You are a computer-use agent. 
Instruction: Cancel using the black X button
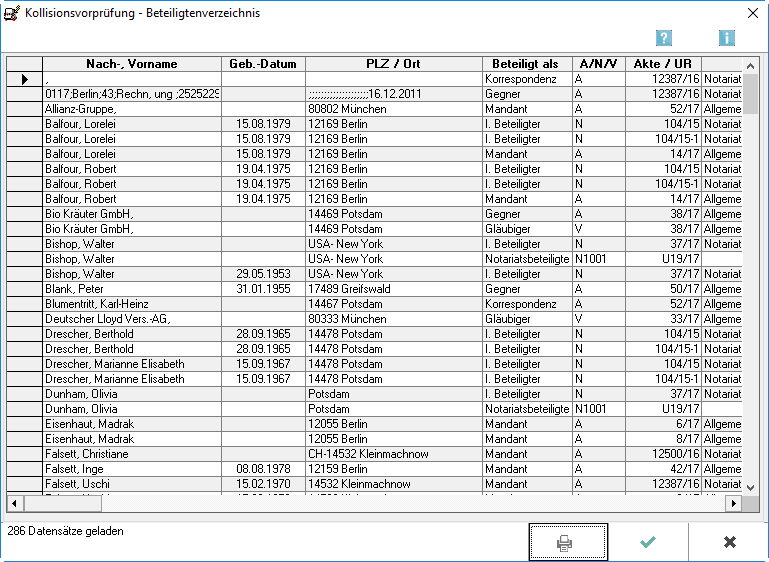click(729, 542)
